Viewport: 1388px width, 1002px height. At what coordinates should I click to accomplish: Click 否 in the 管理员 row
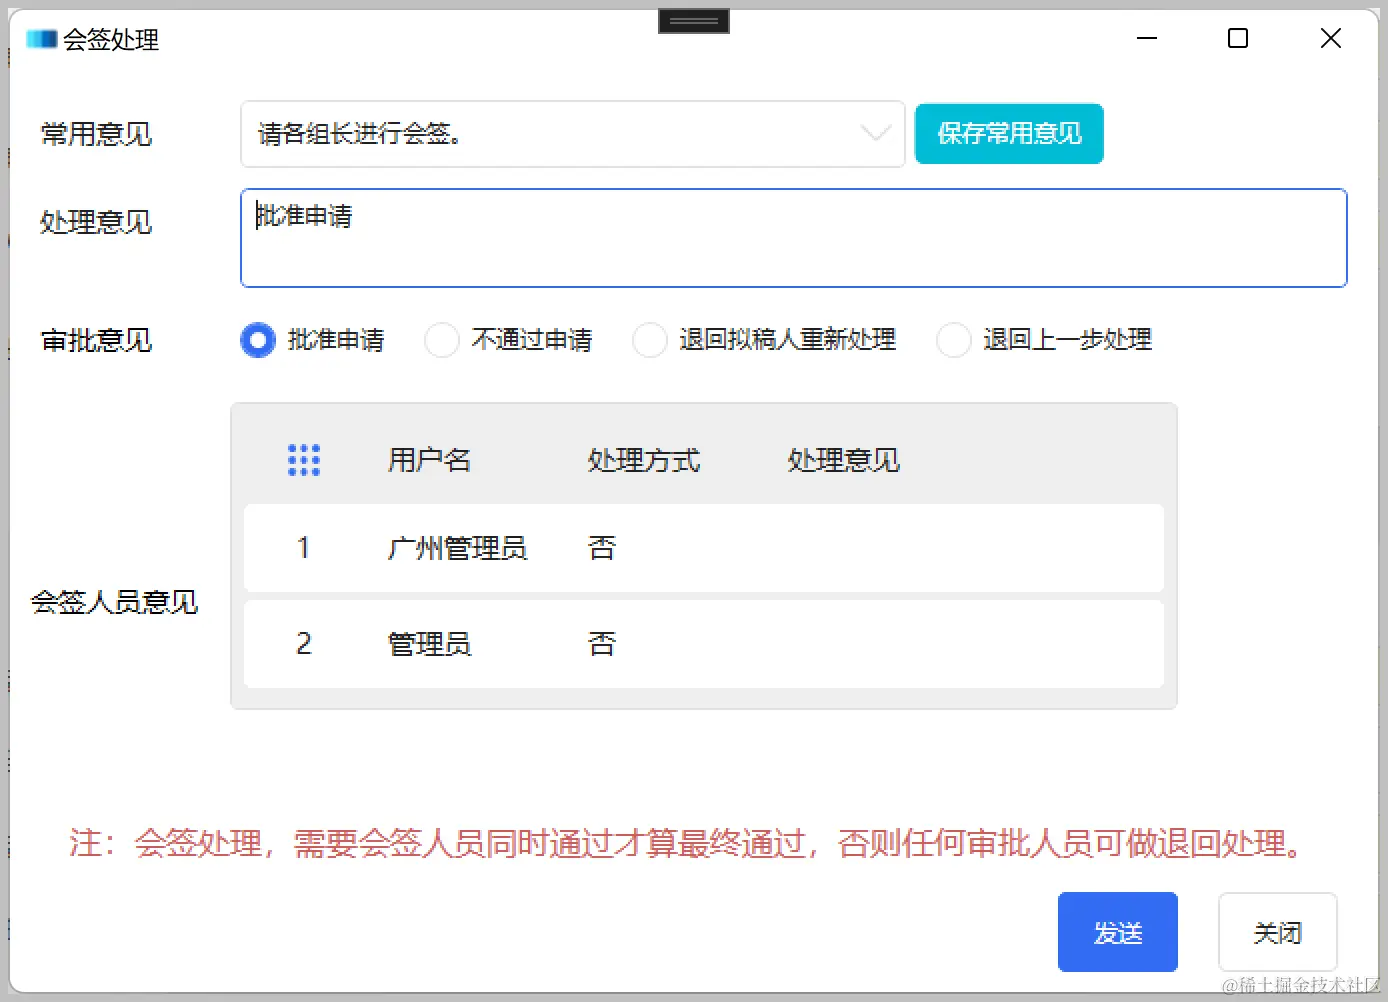(x=602, y=644)
